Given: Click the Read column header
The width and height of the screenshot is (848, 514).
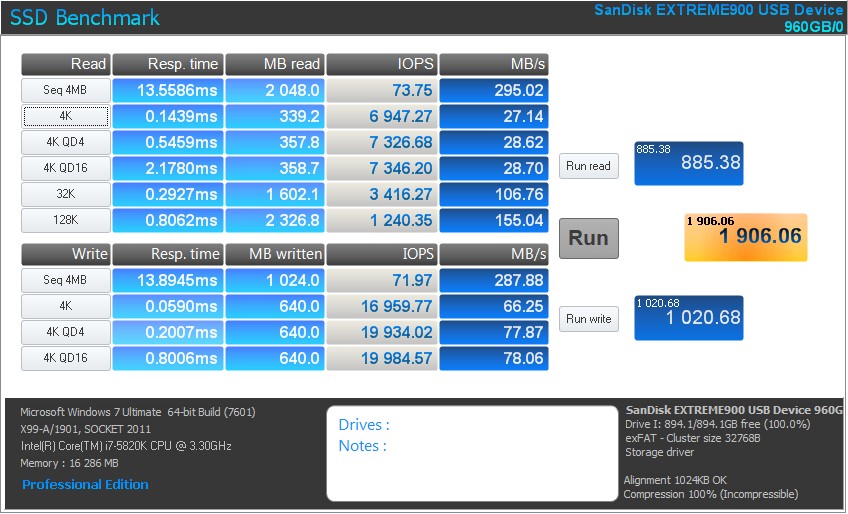Looking at the screenshot, I should coord(65,64).
